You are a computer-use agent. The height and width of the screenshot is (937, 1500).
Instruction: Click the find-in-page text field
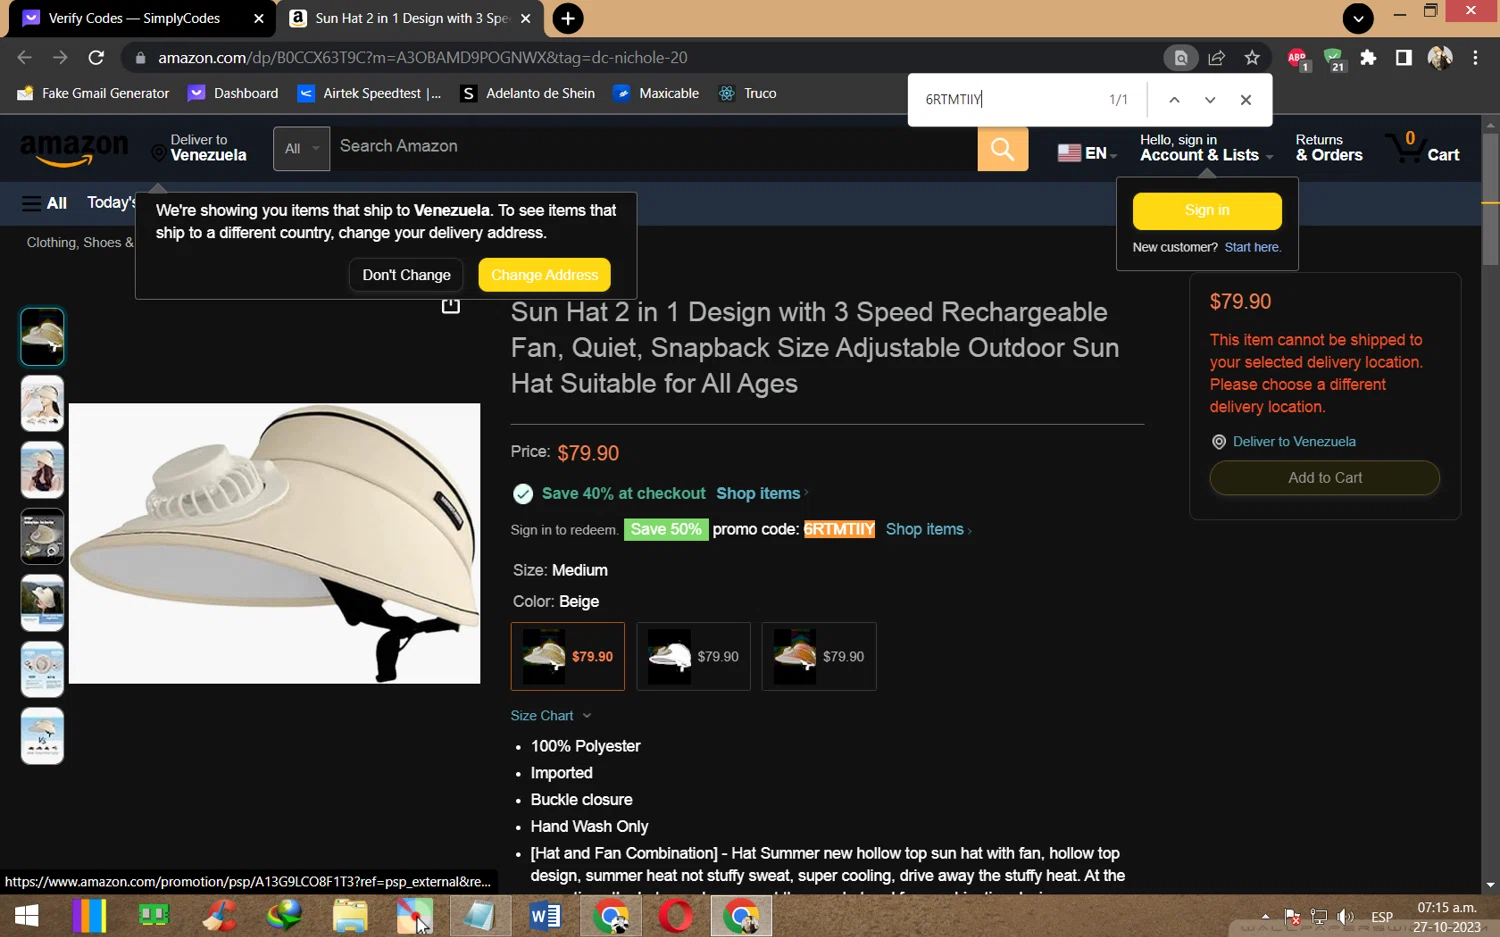[1010, 100]
